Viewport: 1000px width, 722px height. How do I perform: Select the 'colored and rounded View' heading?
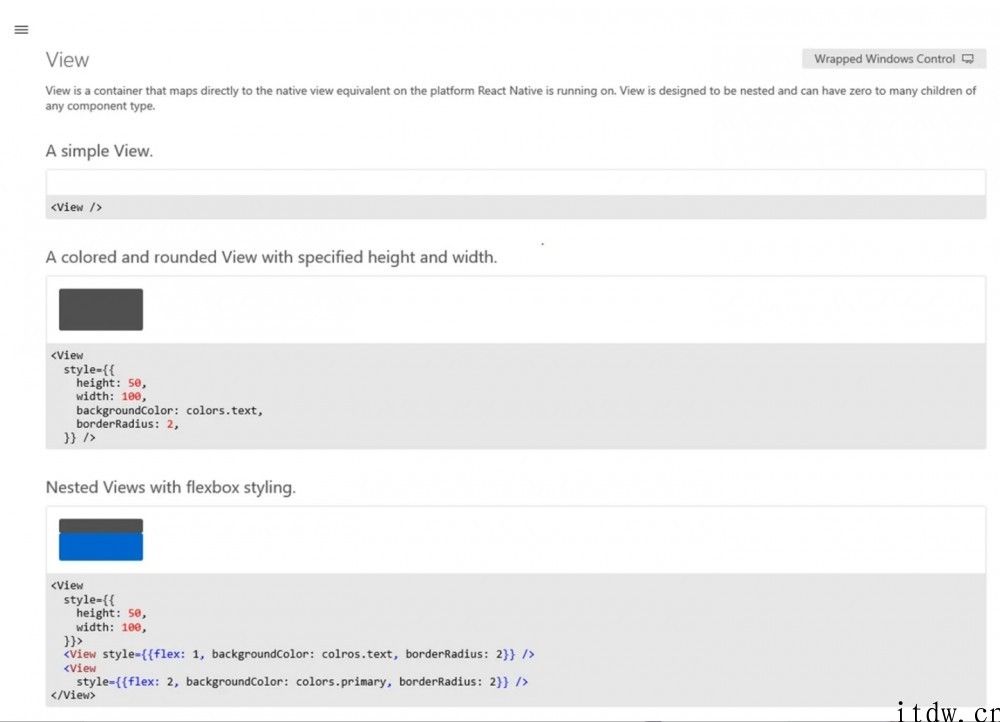tap(271, 257)
